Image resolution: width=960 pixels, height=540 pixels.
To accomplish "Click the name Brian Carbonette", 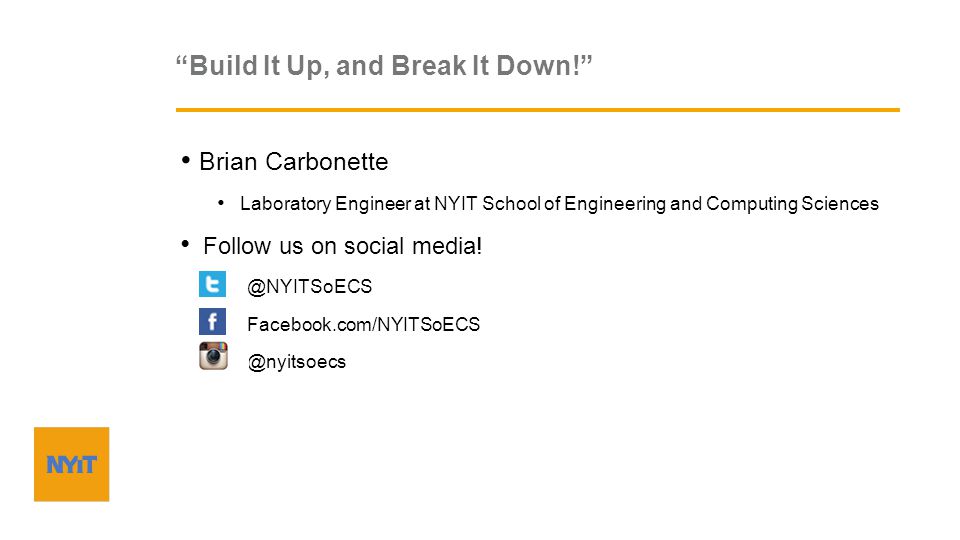I will (294, 162).
